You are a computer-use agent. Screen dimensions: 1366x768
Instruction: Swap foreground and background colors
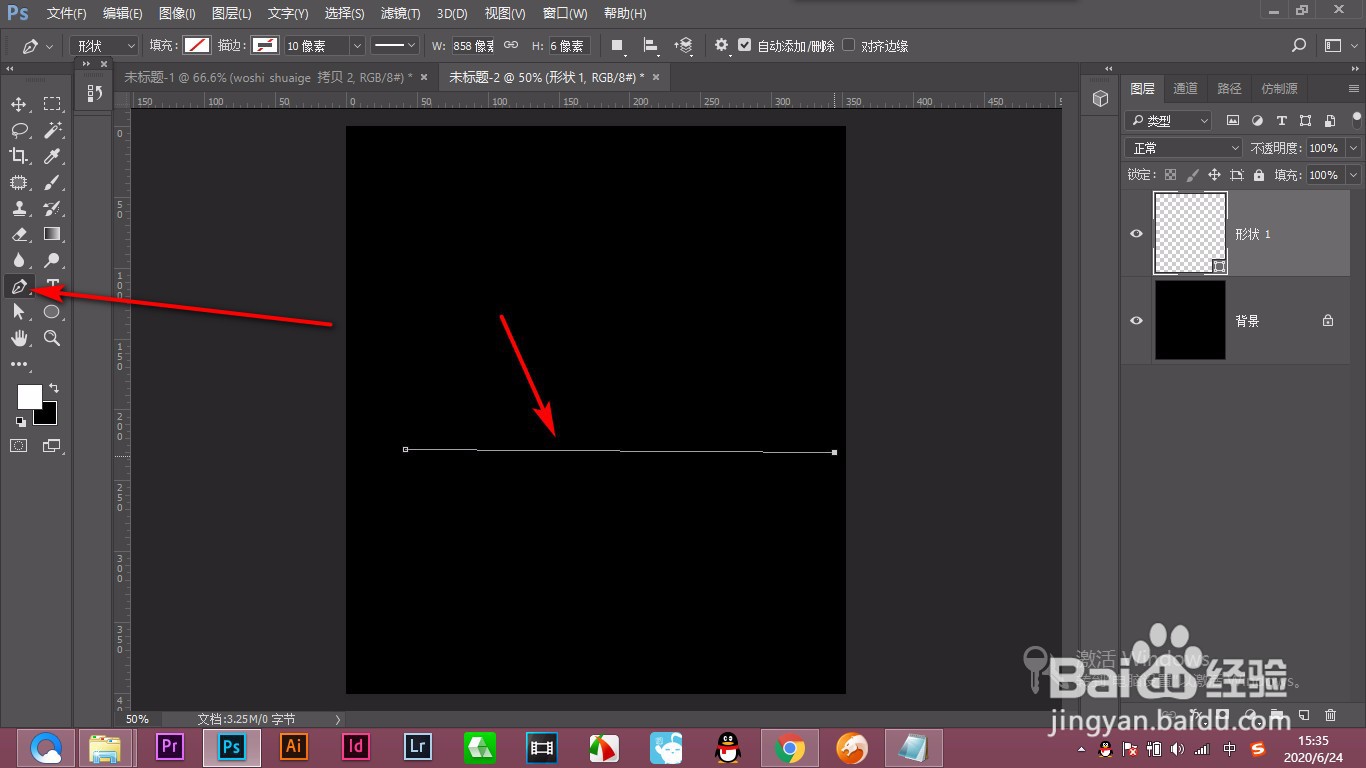(54, 388)
